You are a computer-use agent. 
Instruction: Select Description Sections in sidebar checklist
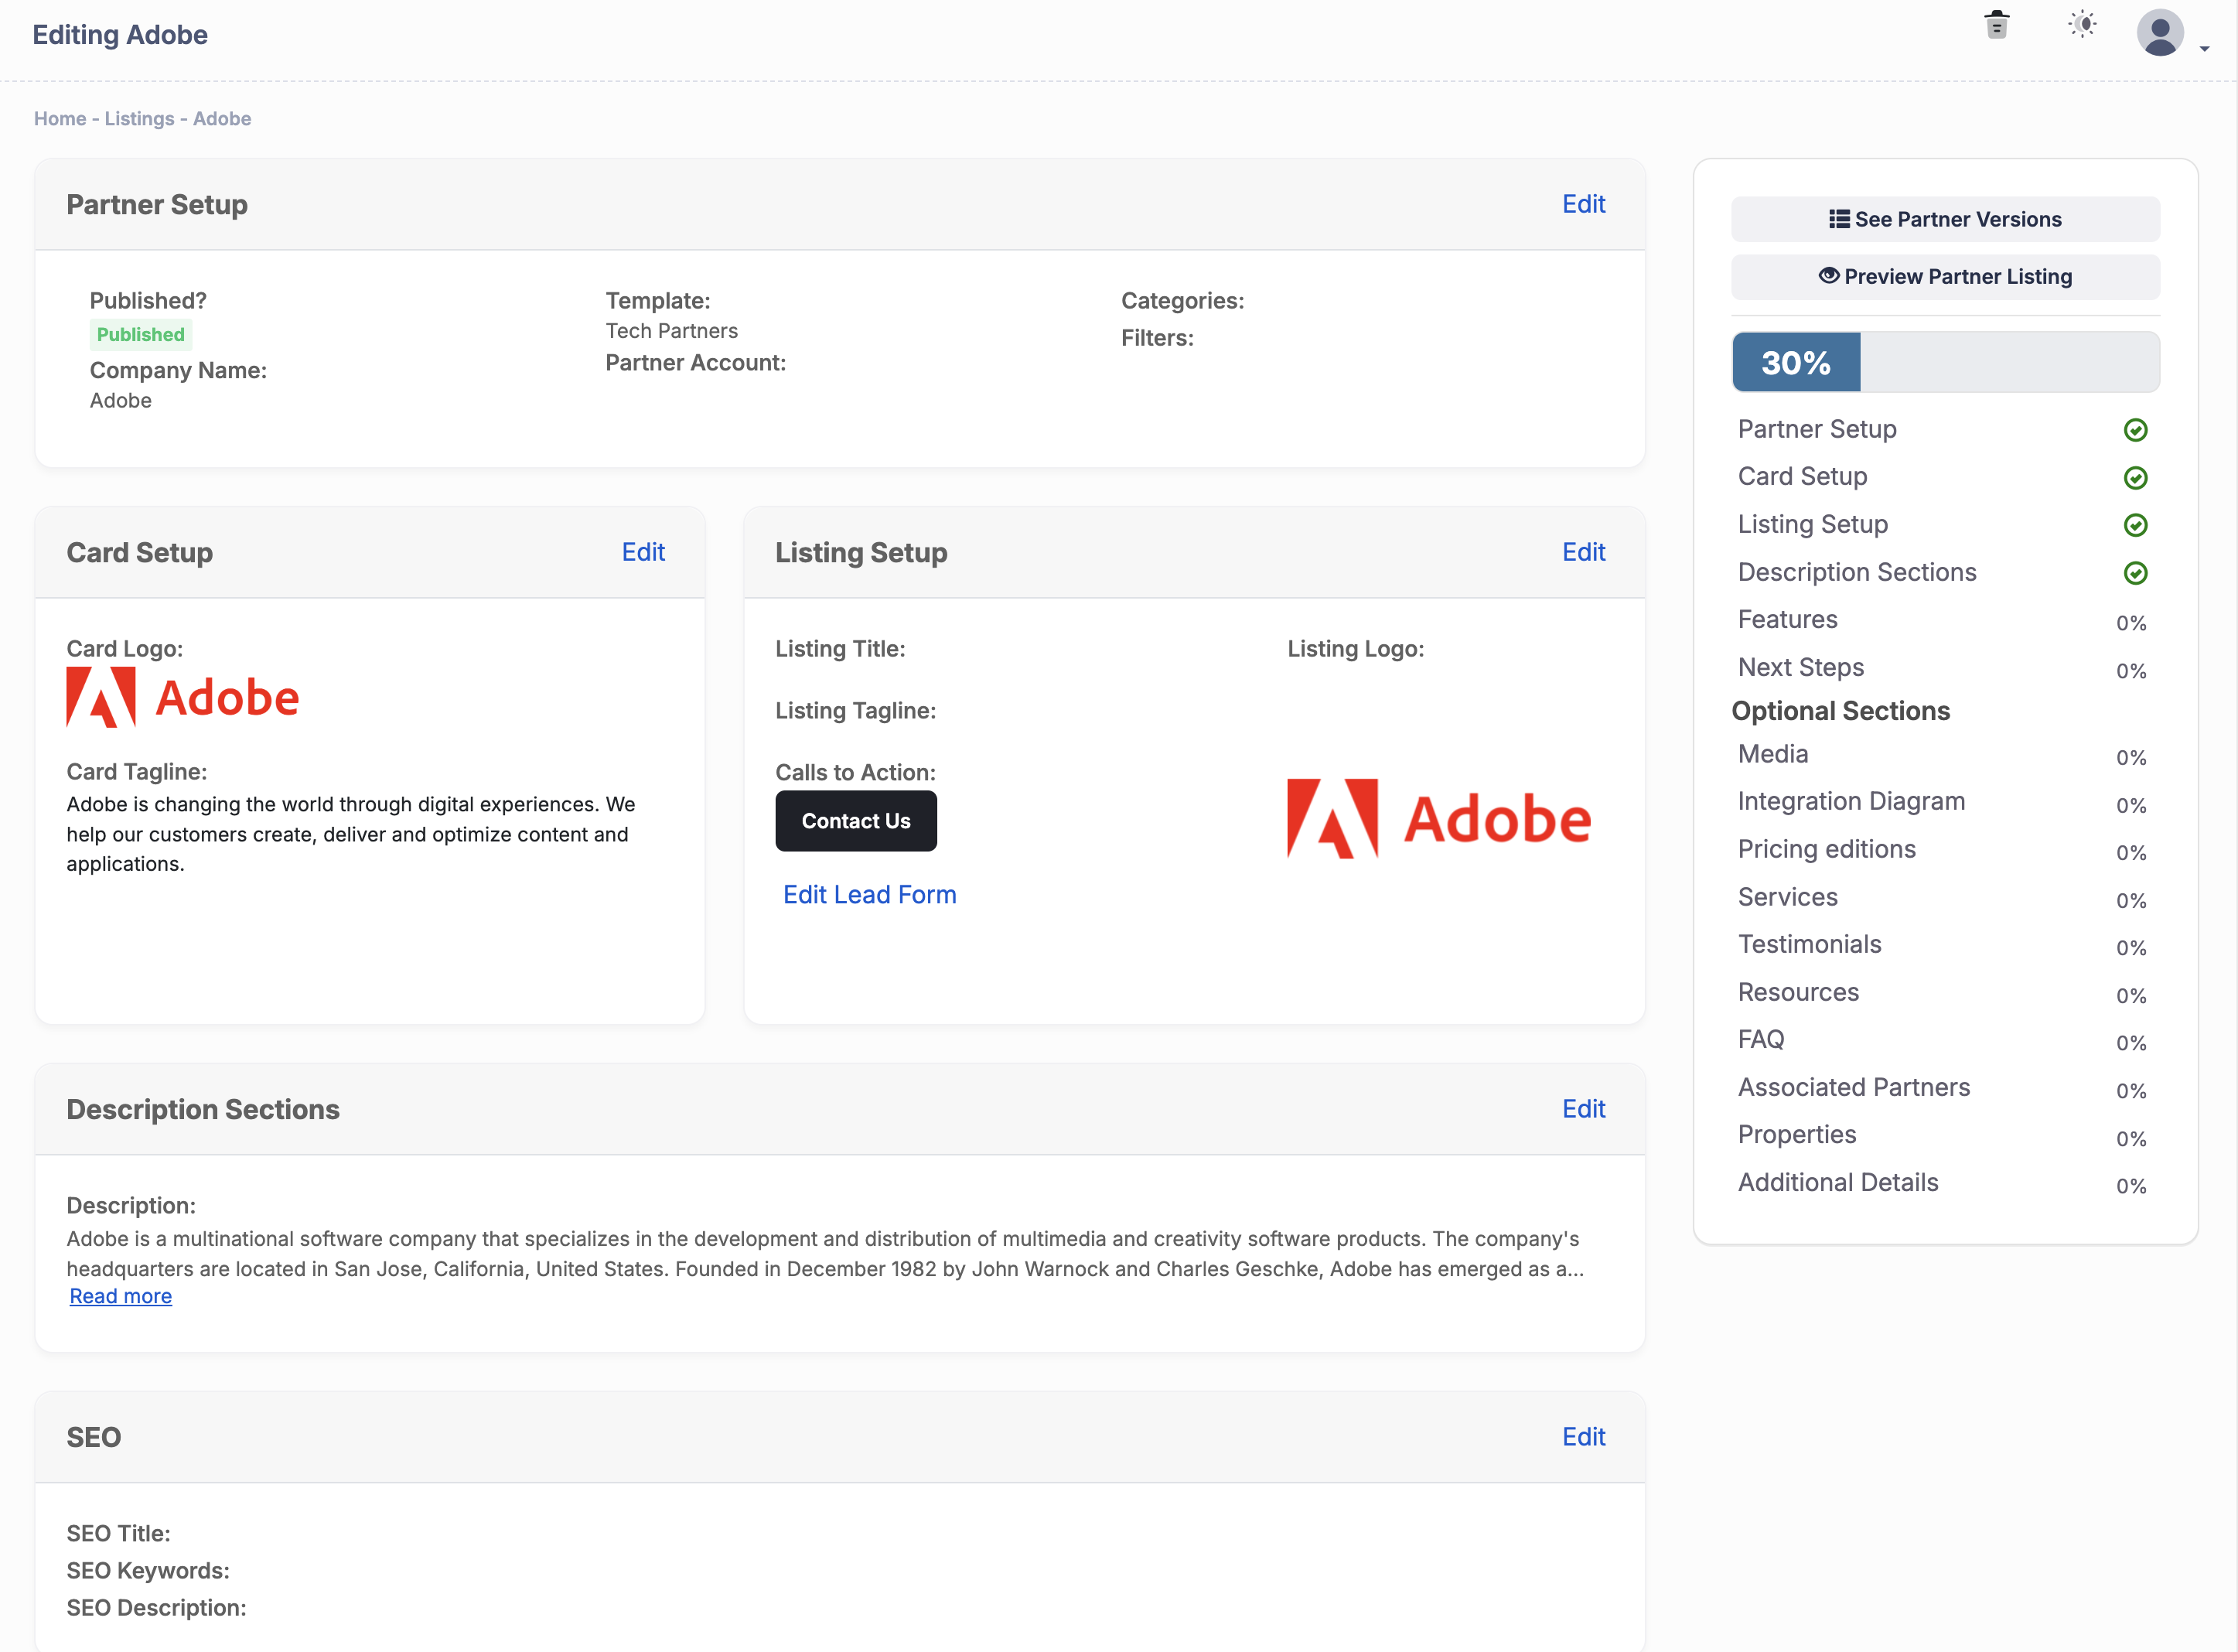tap(1857, 572)
